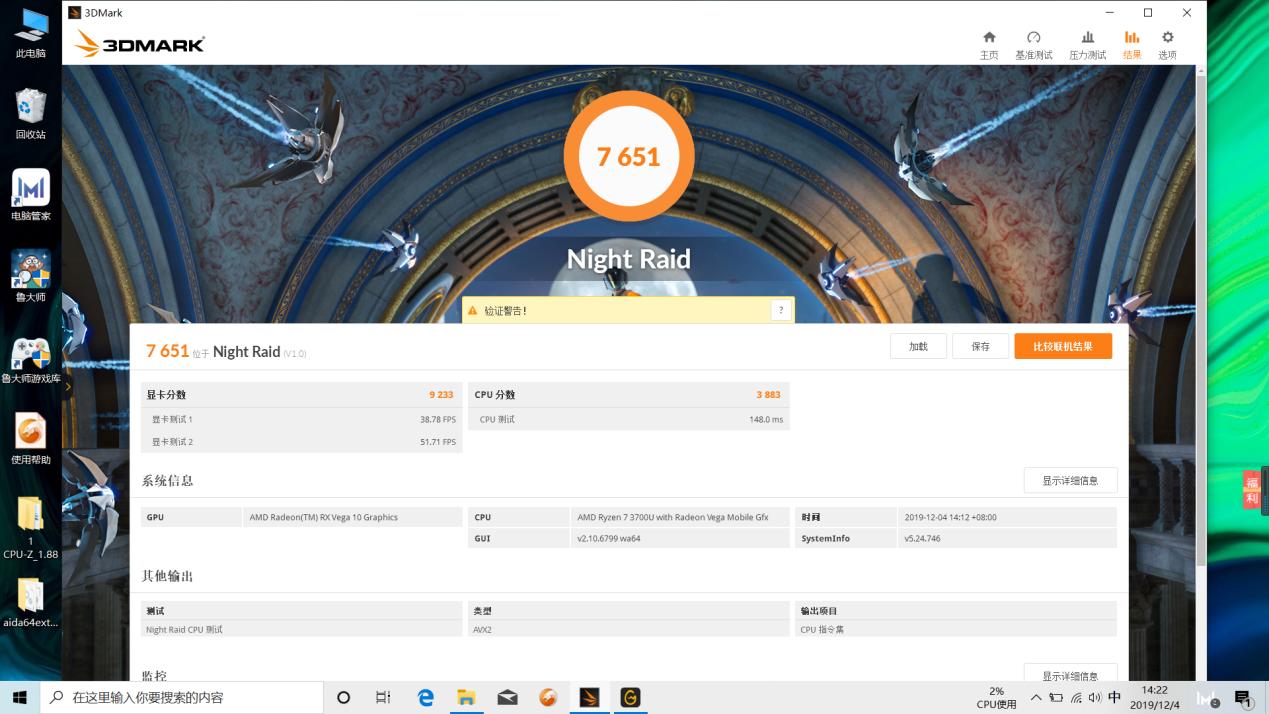Open the Action Center notifications icon
Image resolution: width=1269 pixels, height=714 pixels.
tap(1243, 698)
